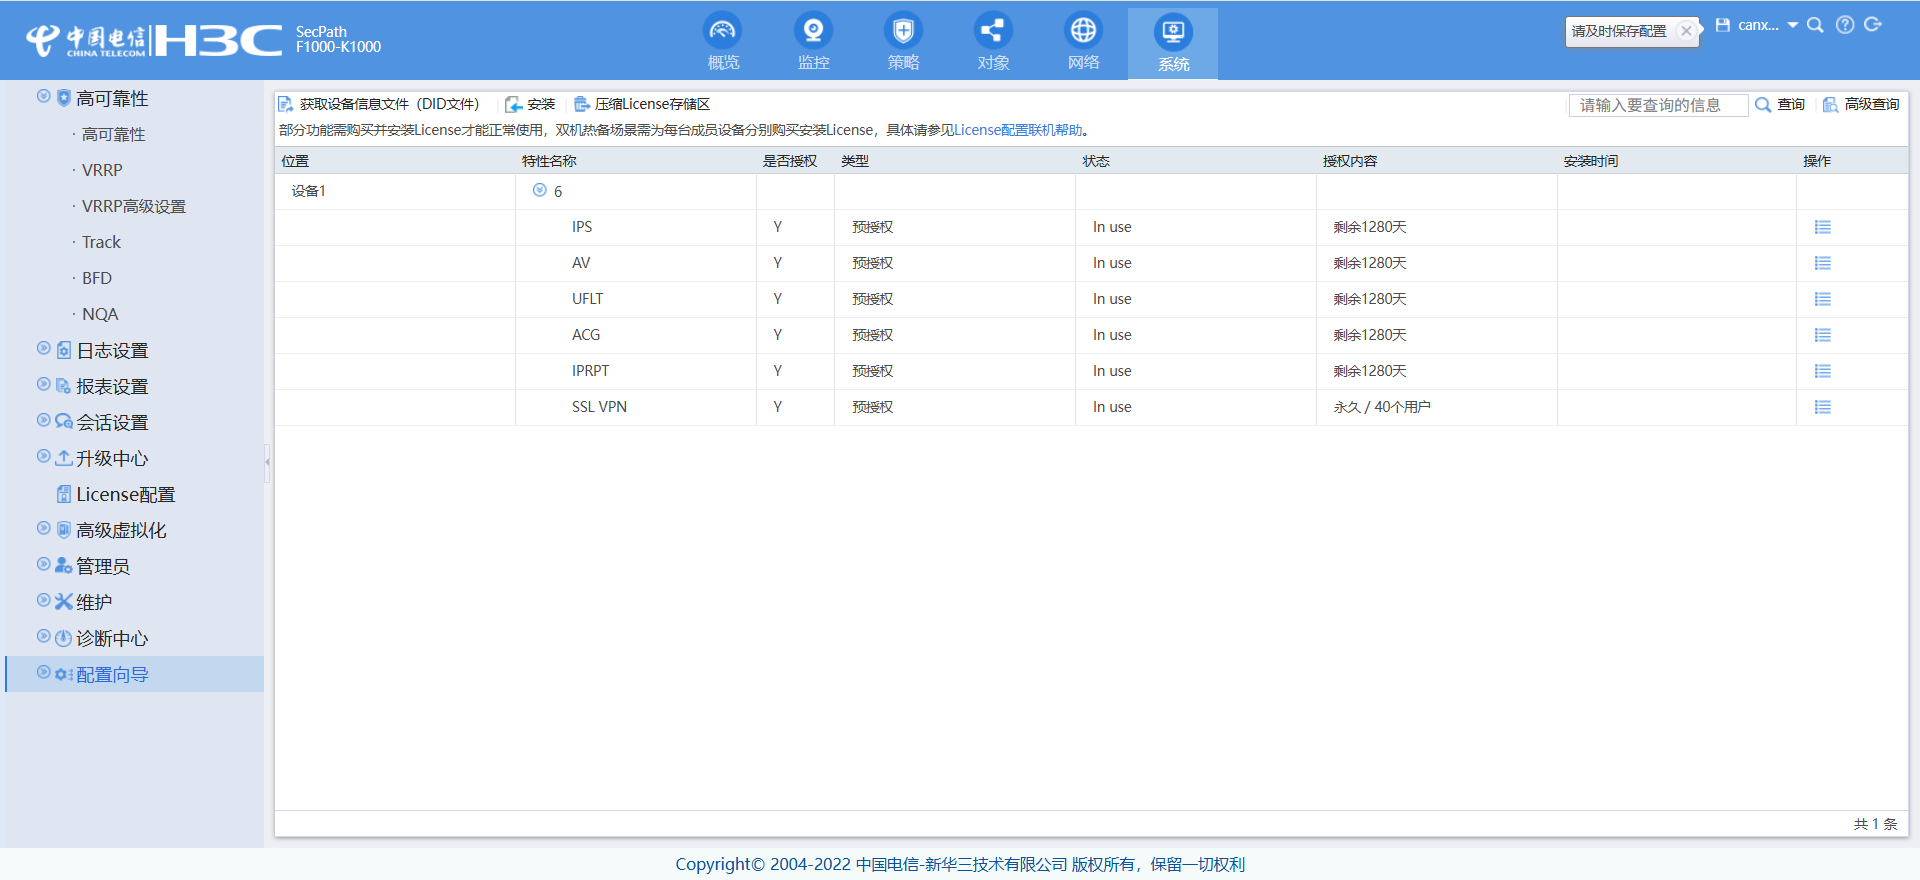
Task: Select the 系统 system tab
Action: [x=1173, y=43]
